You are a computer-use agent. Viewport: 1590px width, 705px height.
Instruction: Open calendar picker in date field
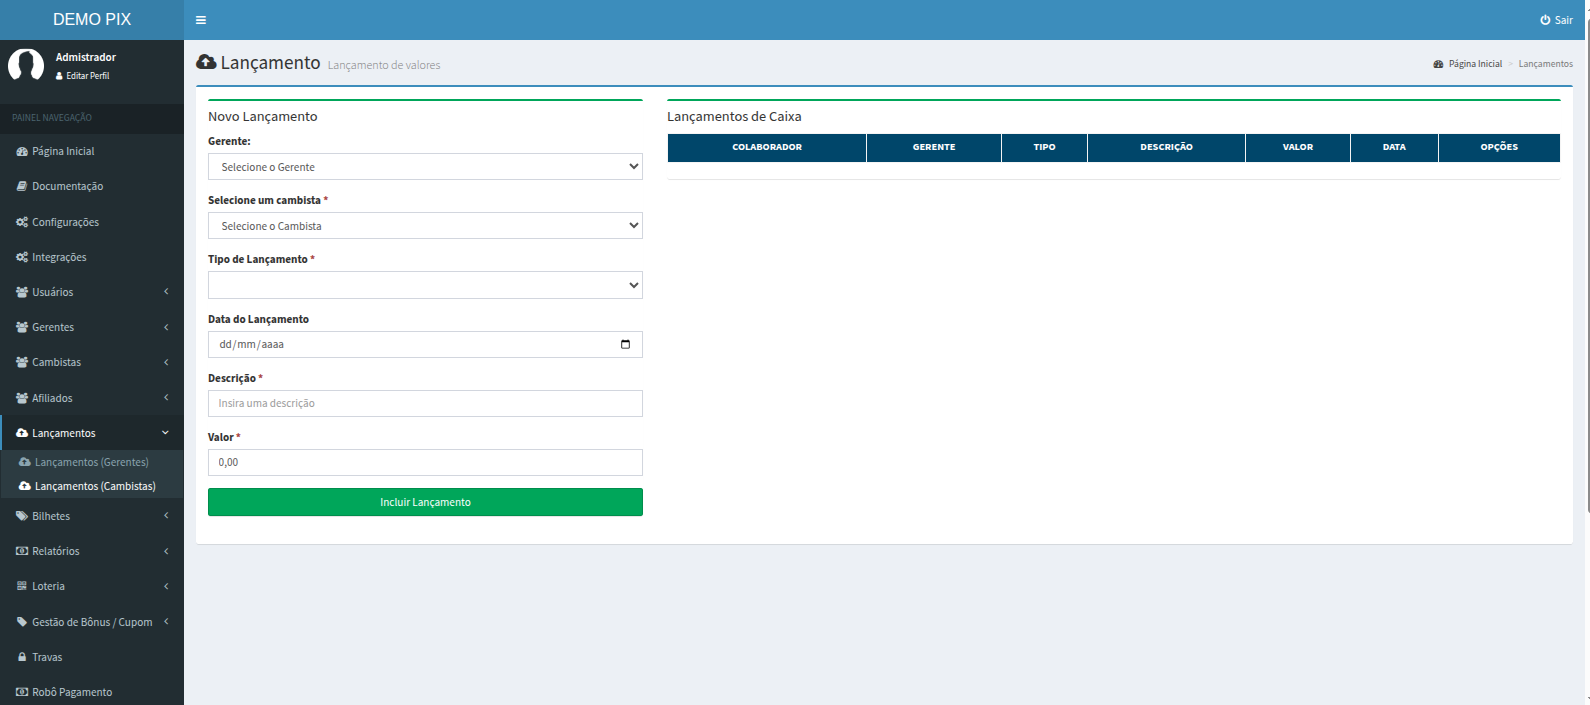coord(625,344)
